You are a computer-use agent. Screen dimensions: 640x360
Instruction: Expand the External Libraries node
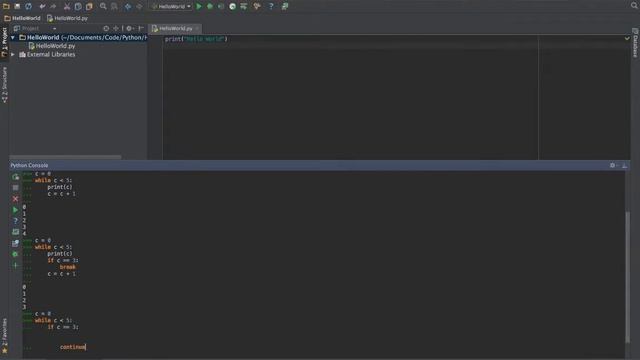coord(13,54)
